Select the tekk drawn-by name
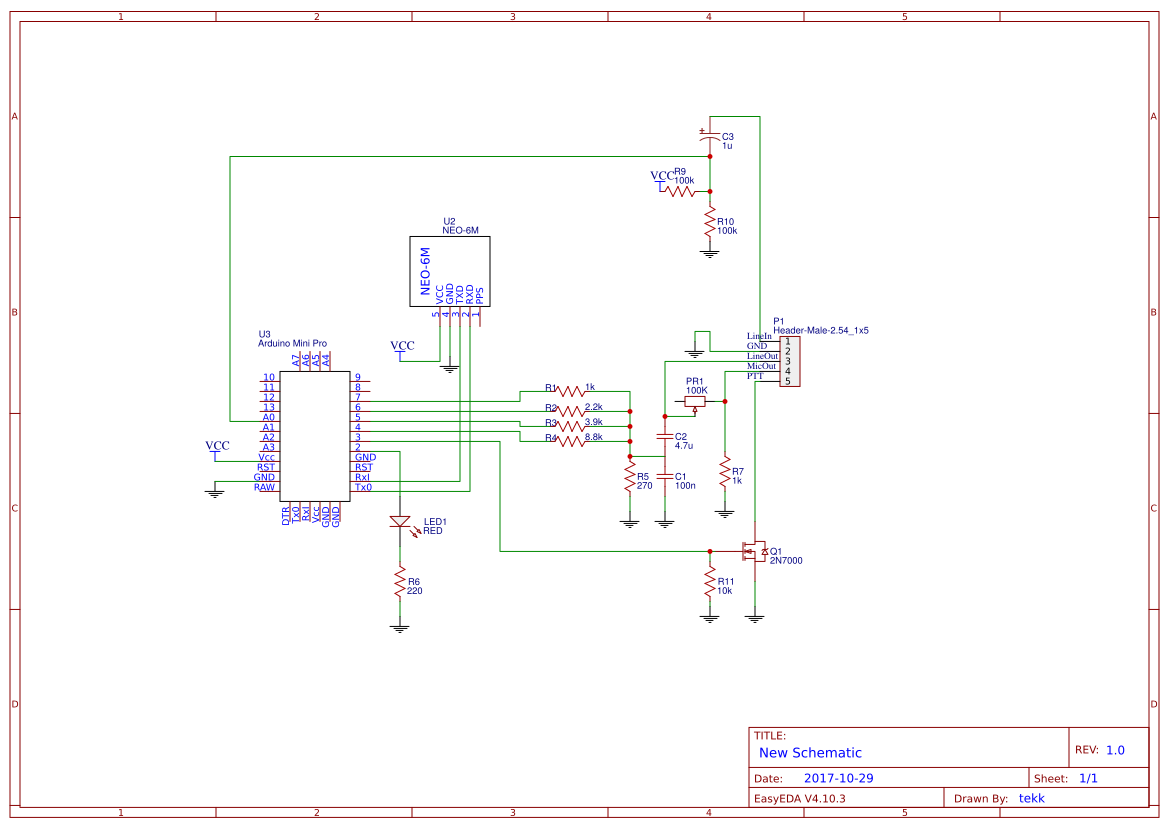 tap(1031, 798)
